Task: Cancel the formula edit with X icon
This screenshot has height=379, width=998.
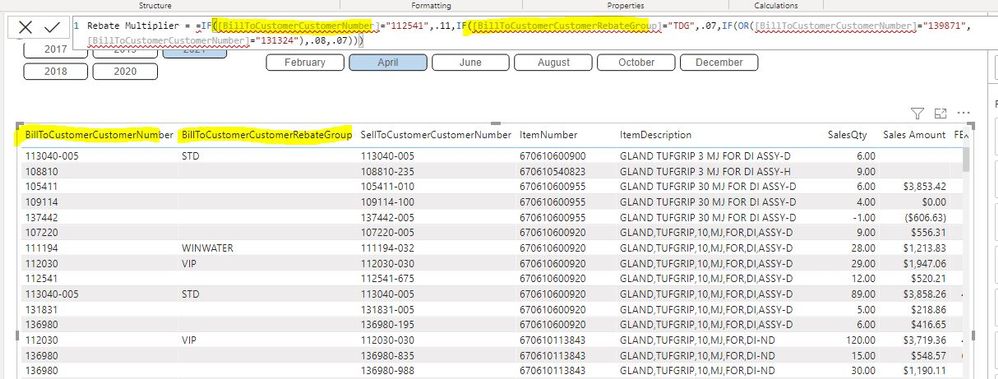Action: (25, 27)
